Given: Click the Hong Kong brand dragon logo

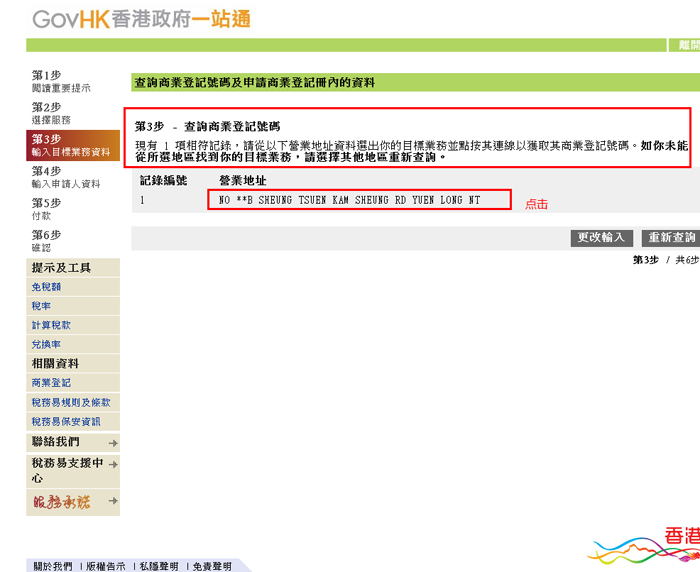Looking at the screenshot, I should point(644,545).
